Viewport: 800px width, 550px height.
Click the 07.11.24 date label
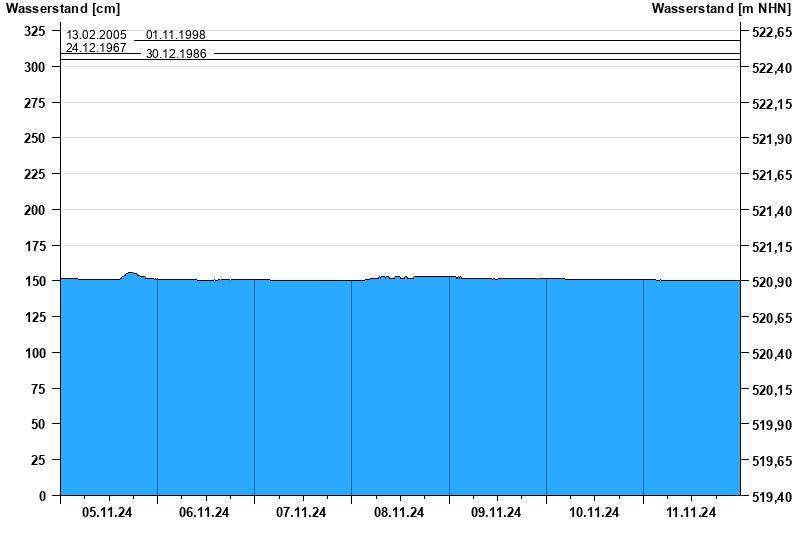coord(302,513)
